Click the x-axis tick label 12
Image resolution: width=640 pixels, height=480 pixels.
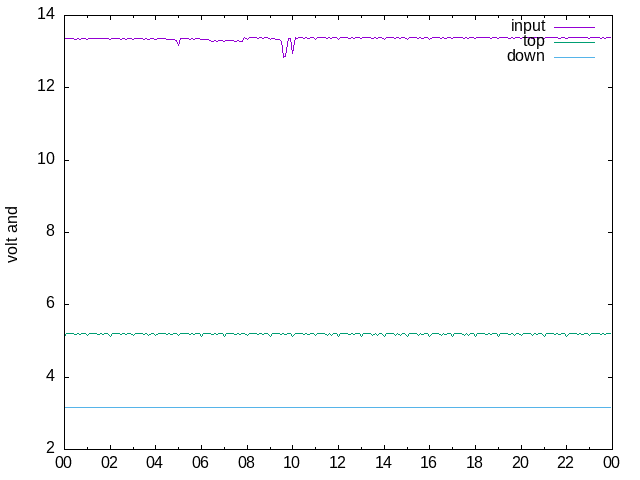tap(337, 463)
